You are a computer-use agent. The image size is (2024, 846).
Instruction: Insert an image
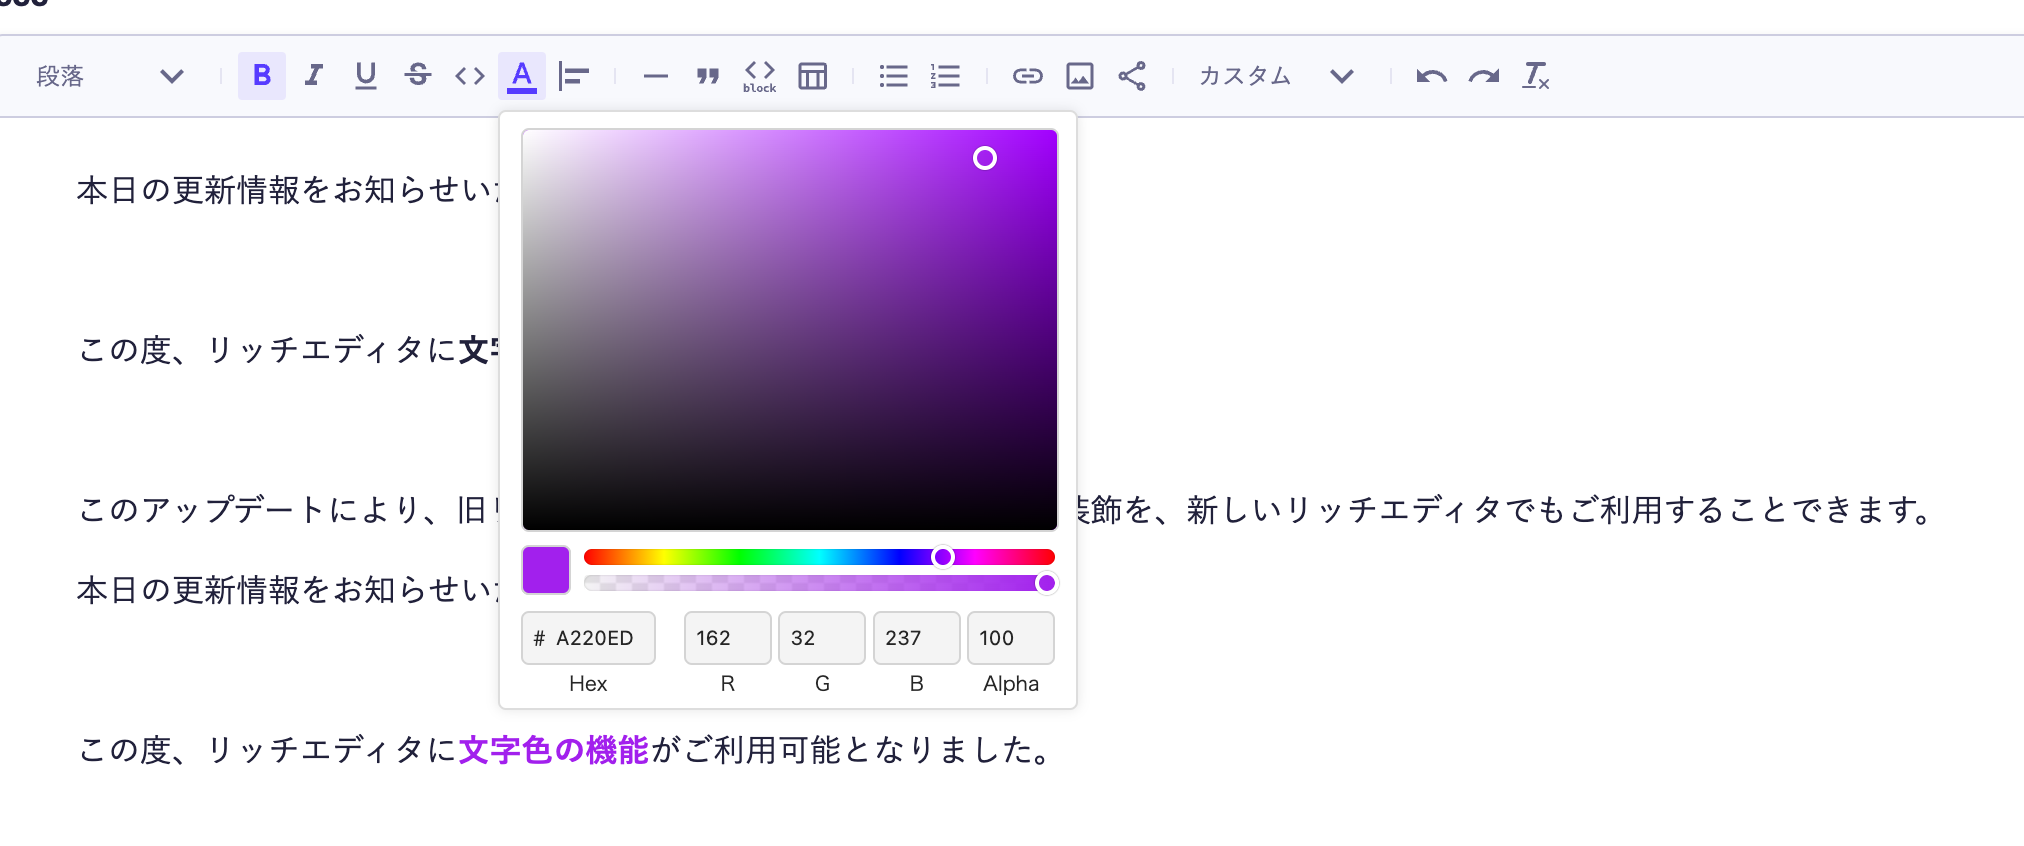tap(1080, 76)
